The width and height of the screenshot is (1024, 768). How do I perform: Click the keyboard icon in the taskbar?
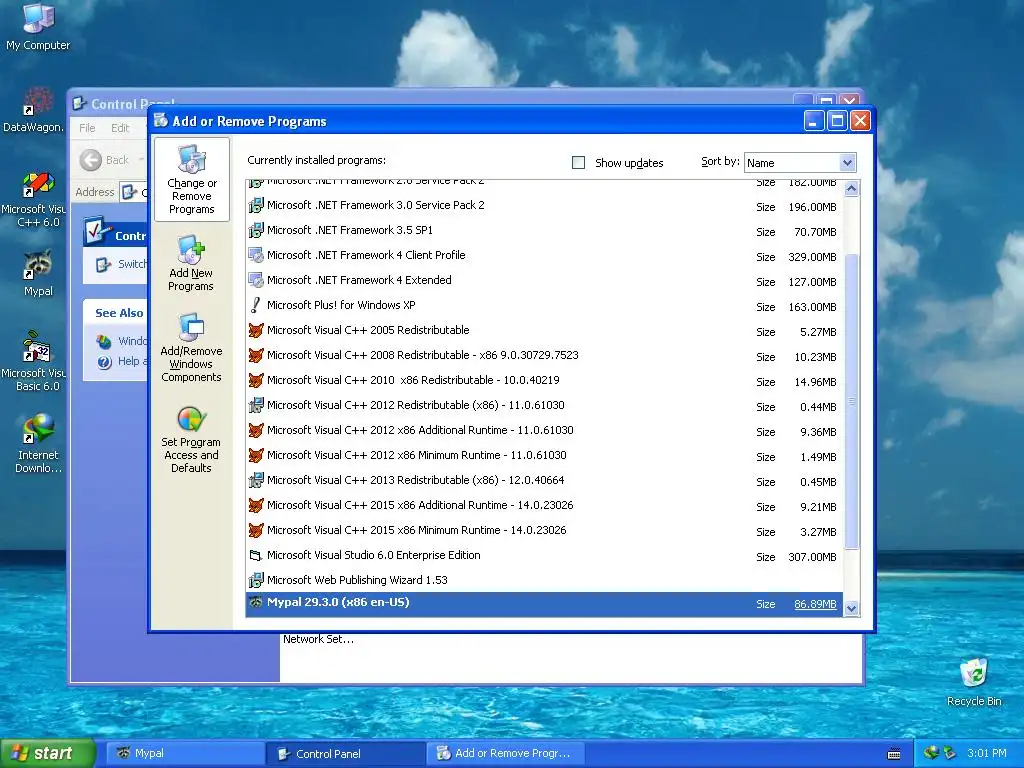[x=894, y=754]
